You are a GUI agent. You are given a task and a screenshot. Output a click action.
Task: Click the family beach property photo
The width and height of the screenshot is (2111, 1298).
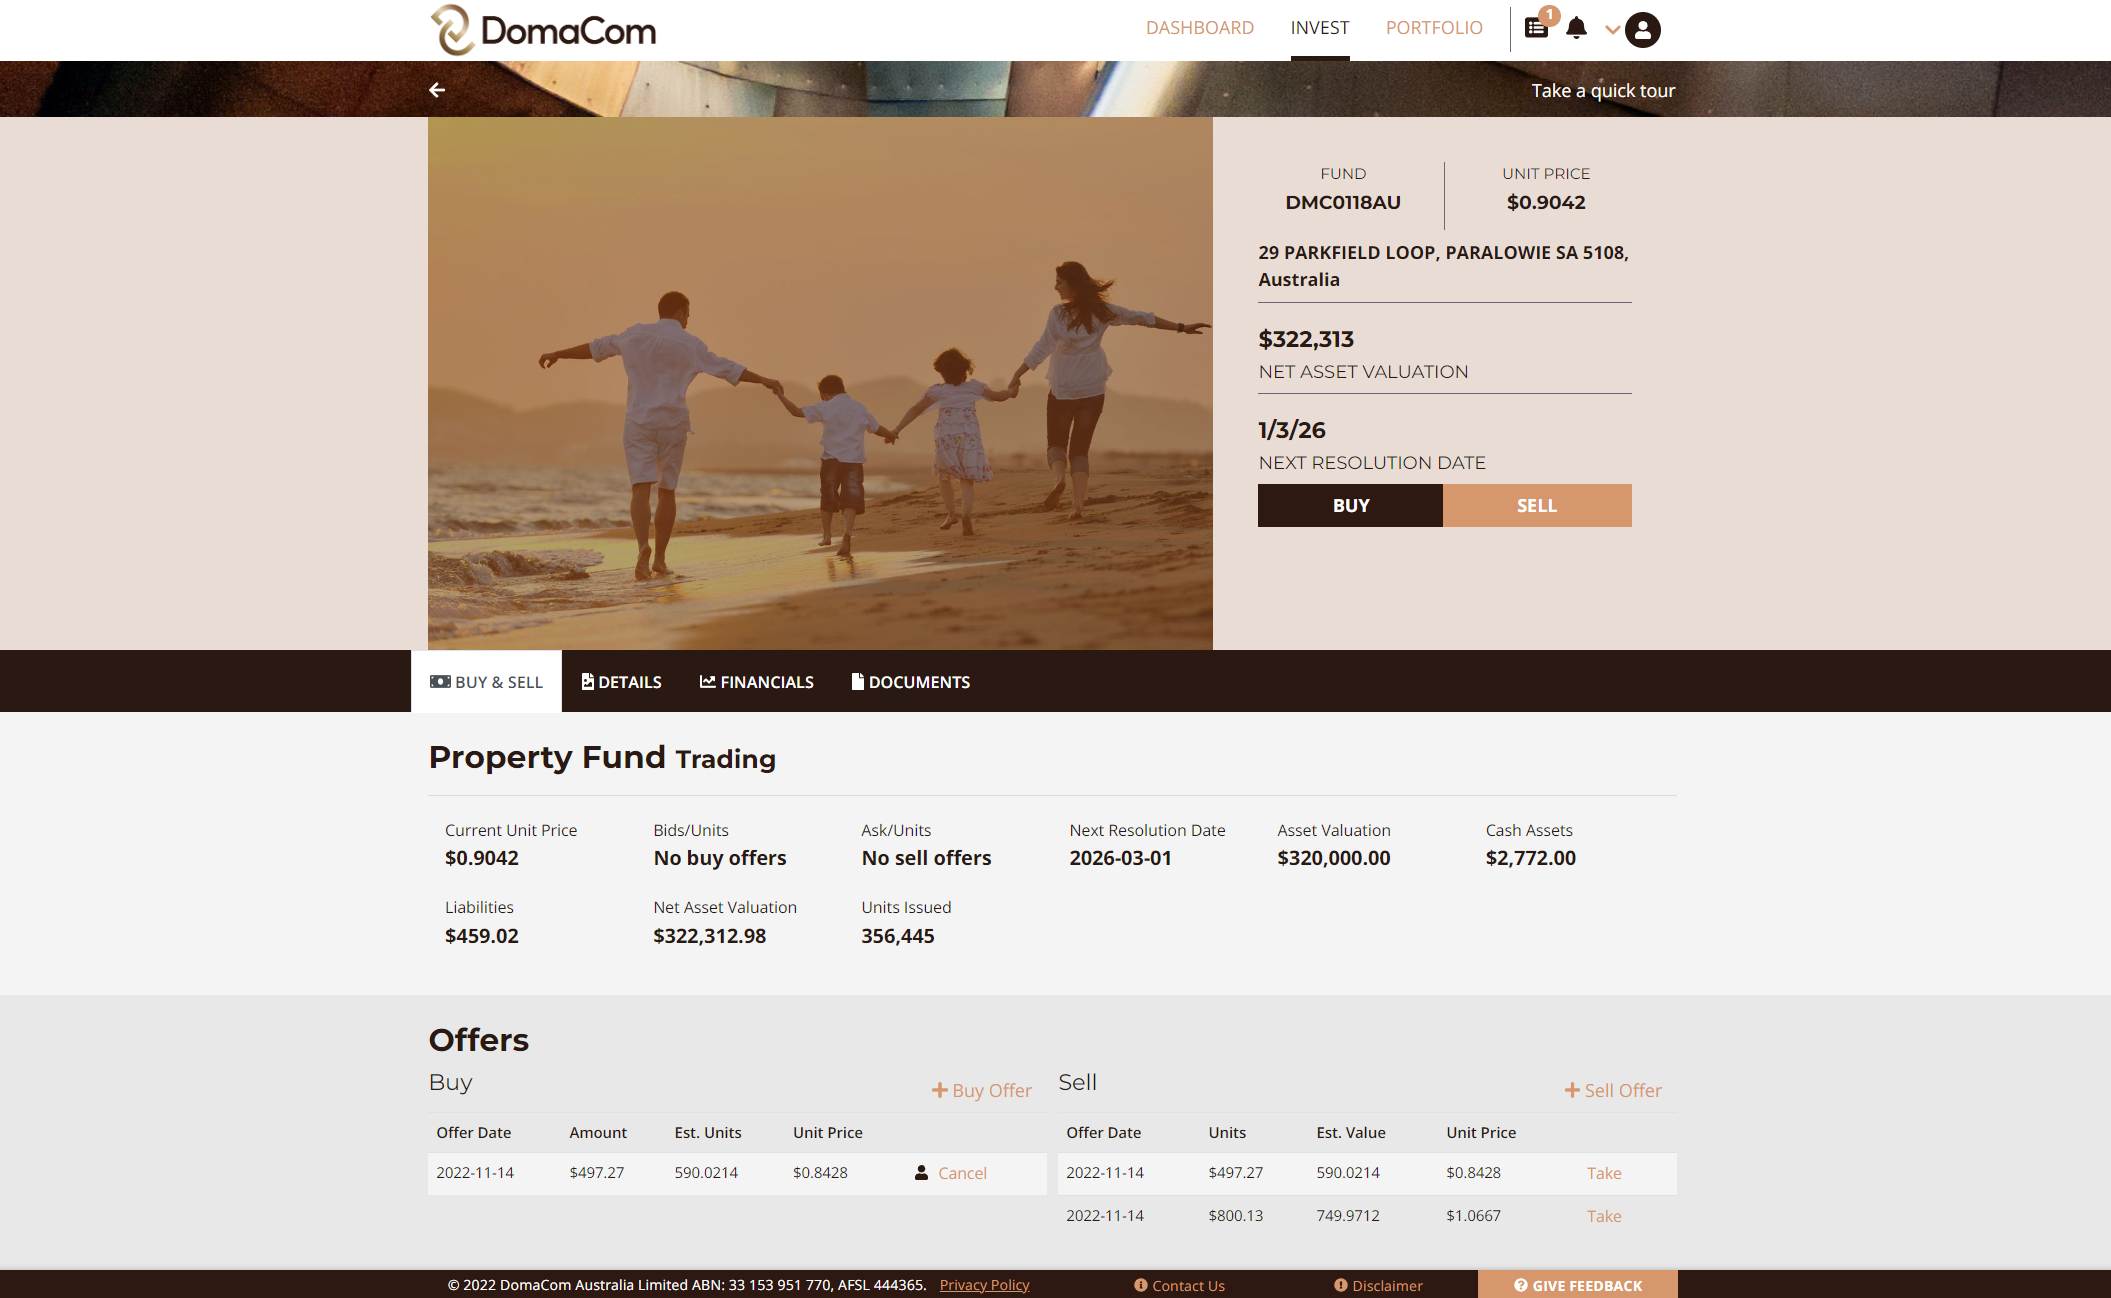(820, 383)
